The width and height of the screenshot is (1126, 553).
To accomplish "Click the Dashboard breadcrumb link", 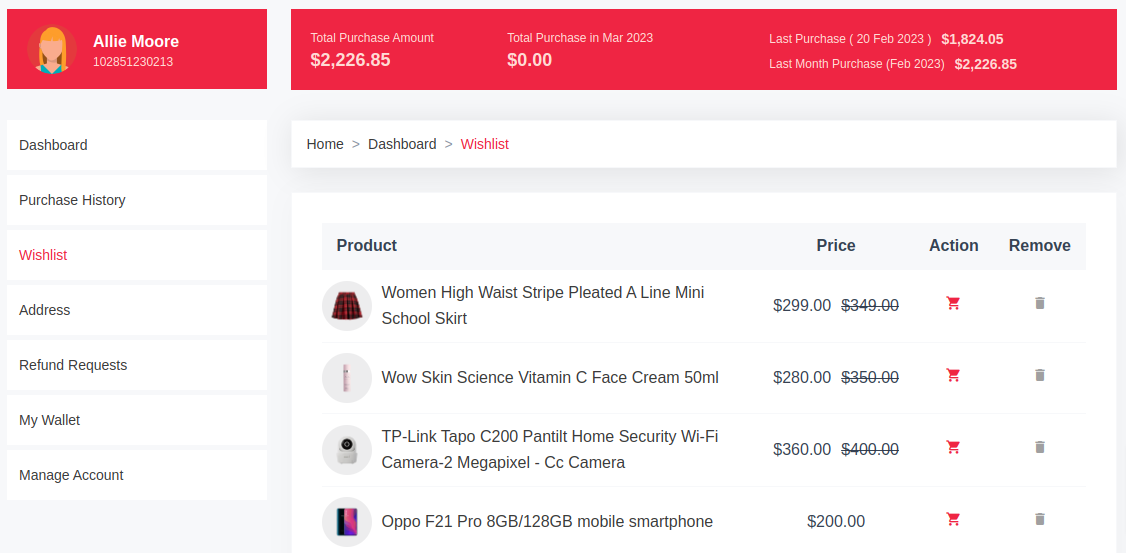I will click(402, 144).
